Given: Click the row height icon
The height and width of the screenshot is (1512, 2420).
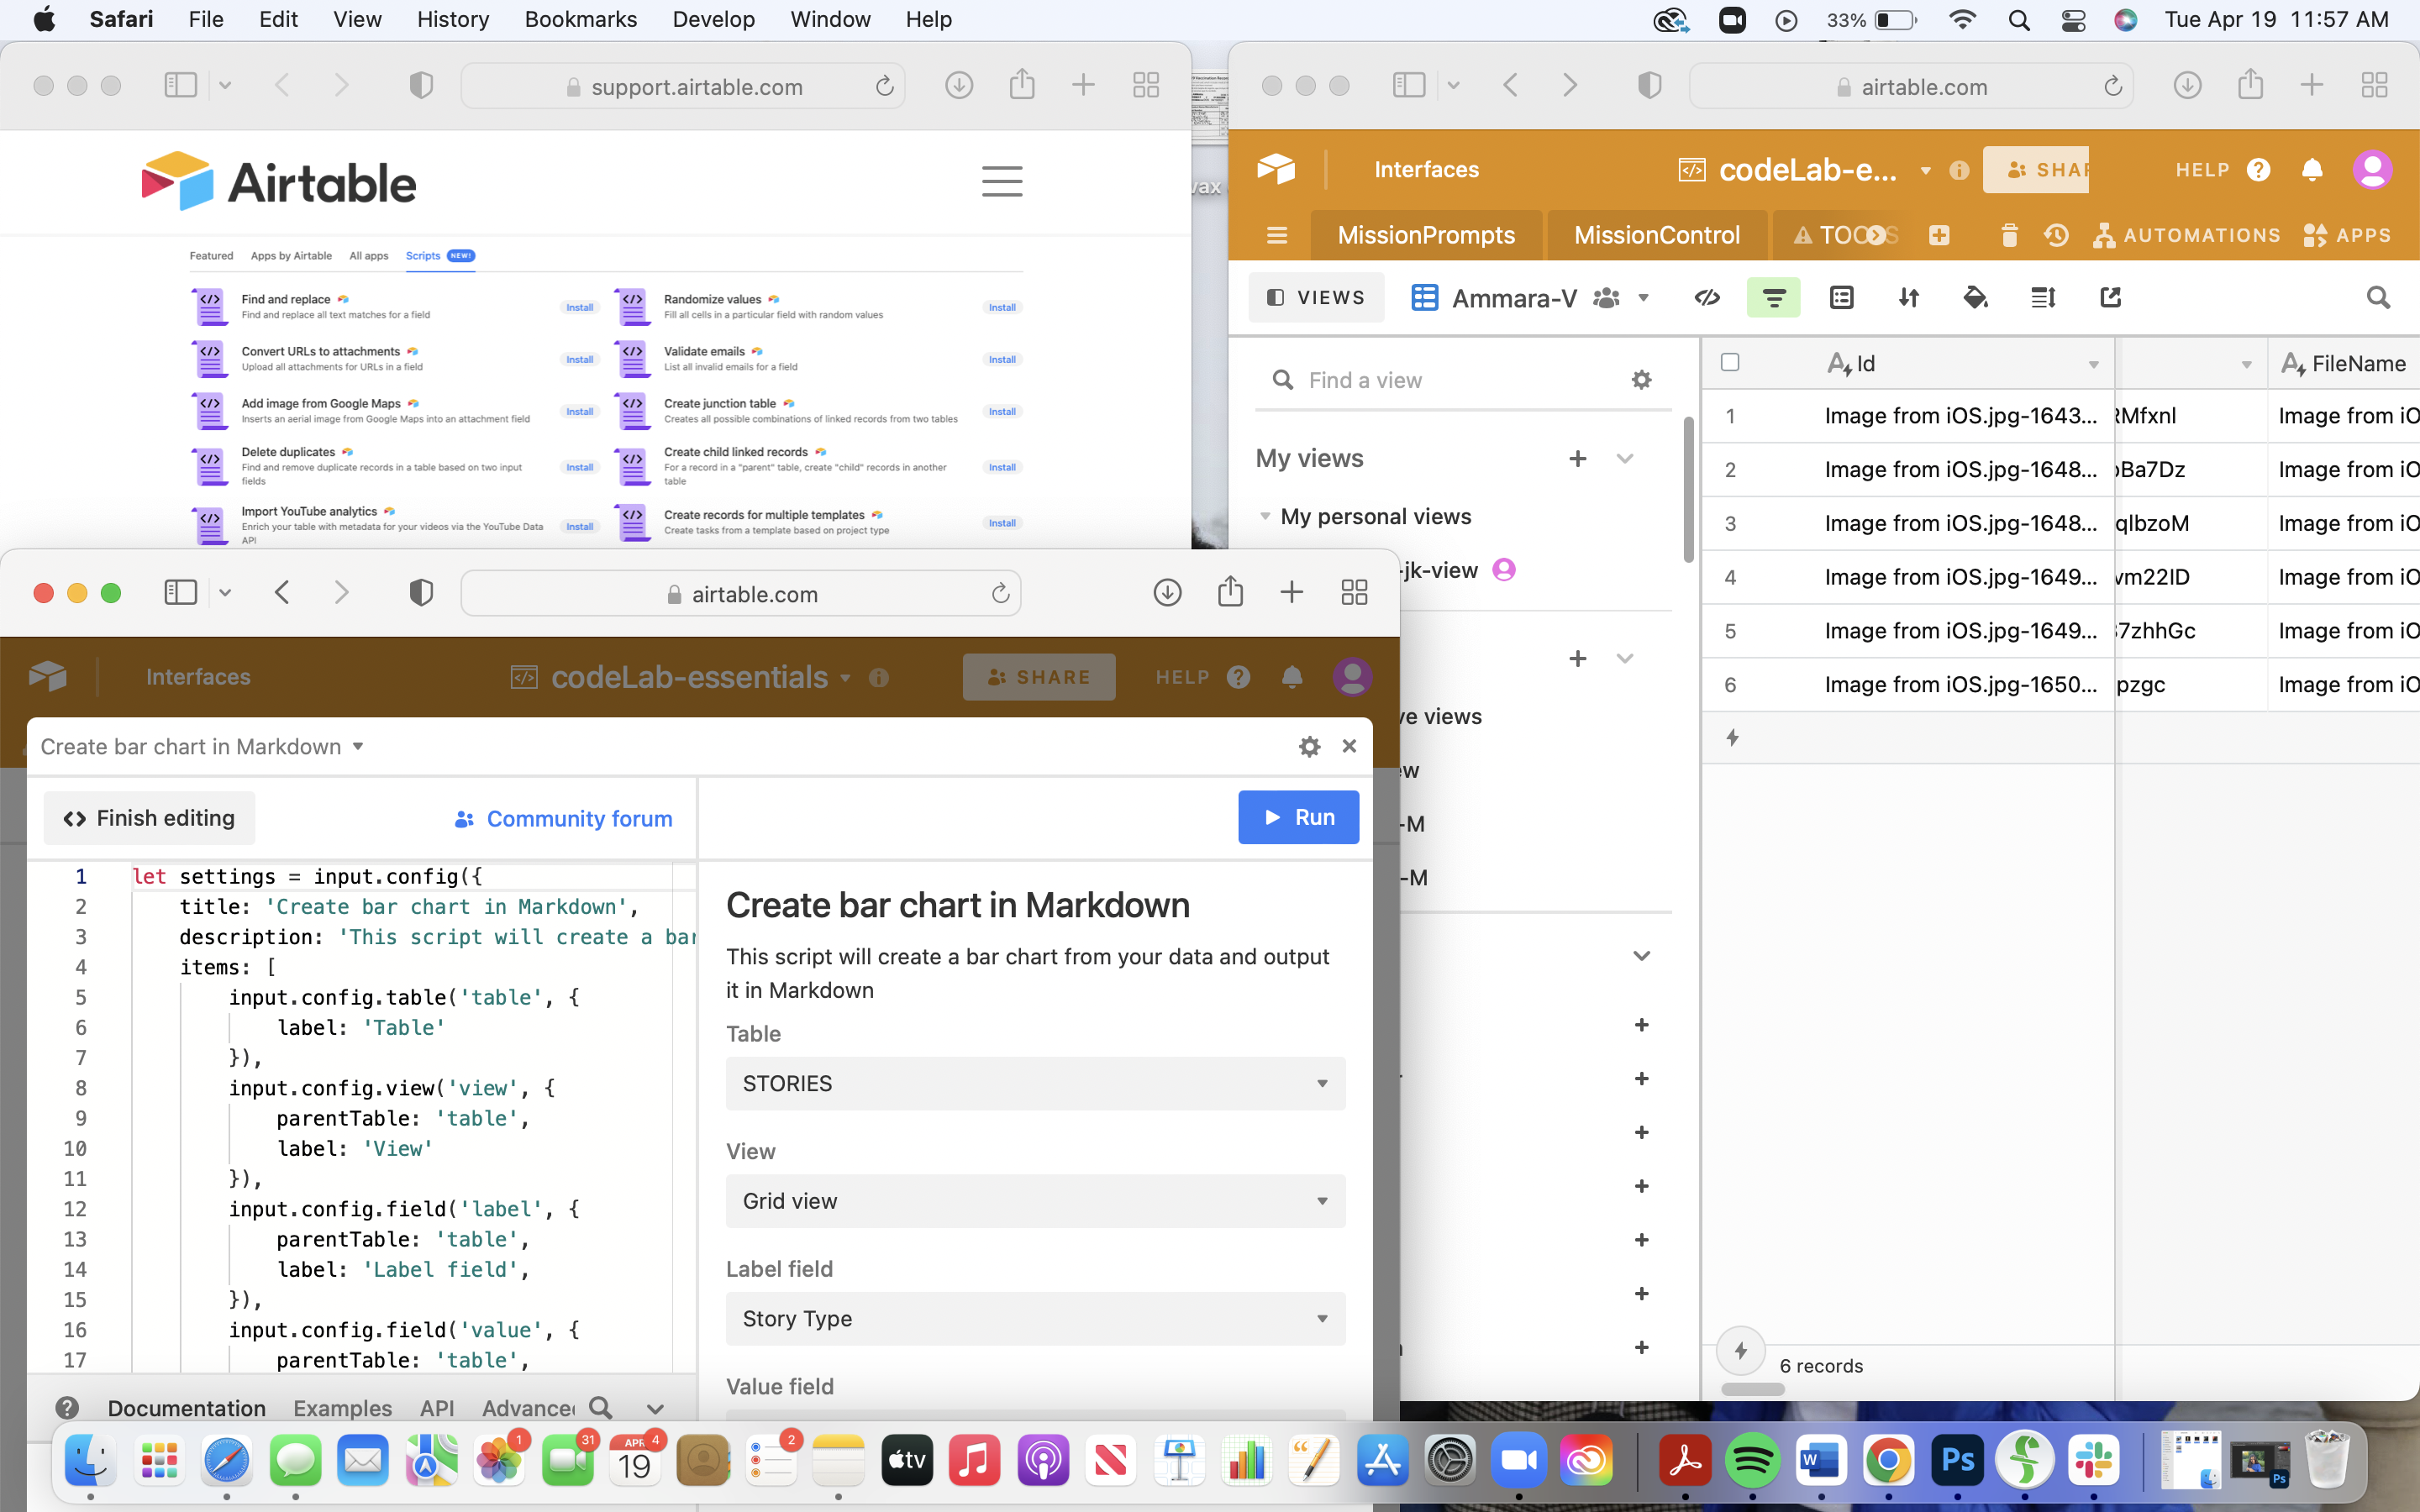Looking at the screenshot, I should click(x=2043, y=298).
